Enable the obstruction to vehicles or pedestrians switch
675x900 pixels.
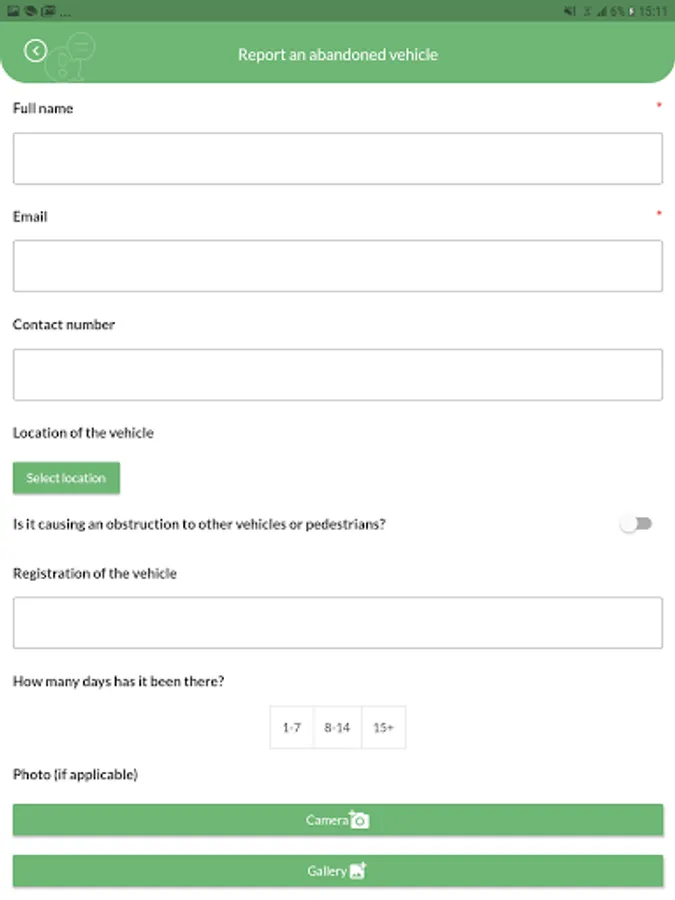pos(636,524)
